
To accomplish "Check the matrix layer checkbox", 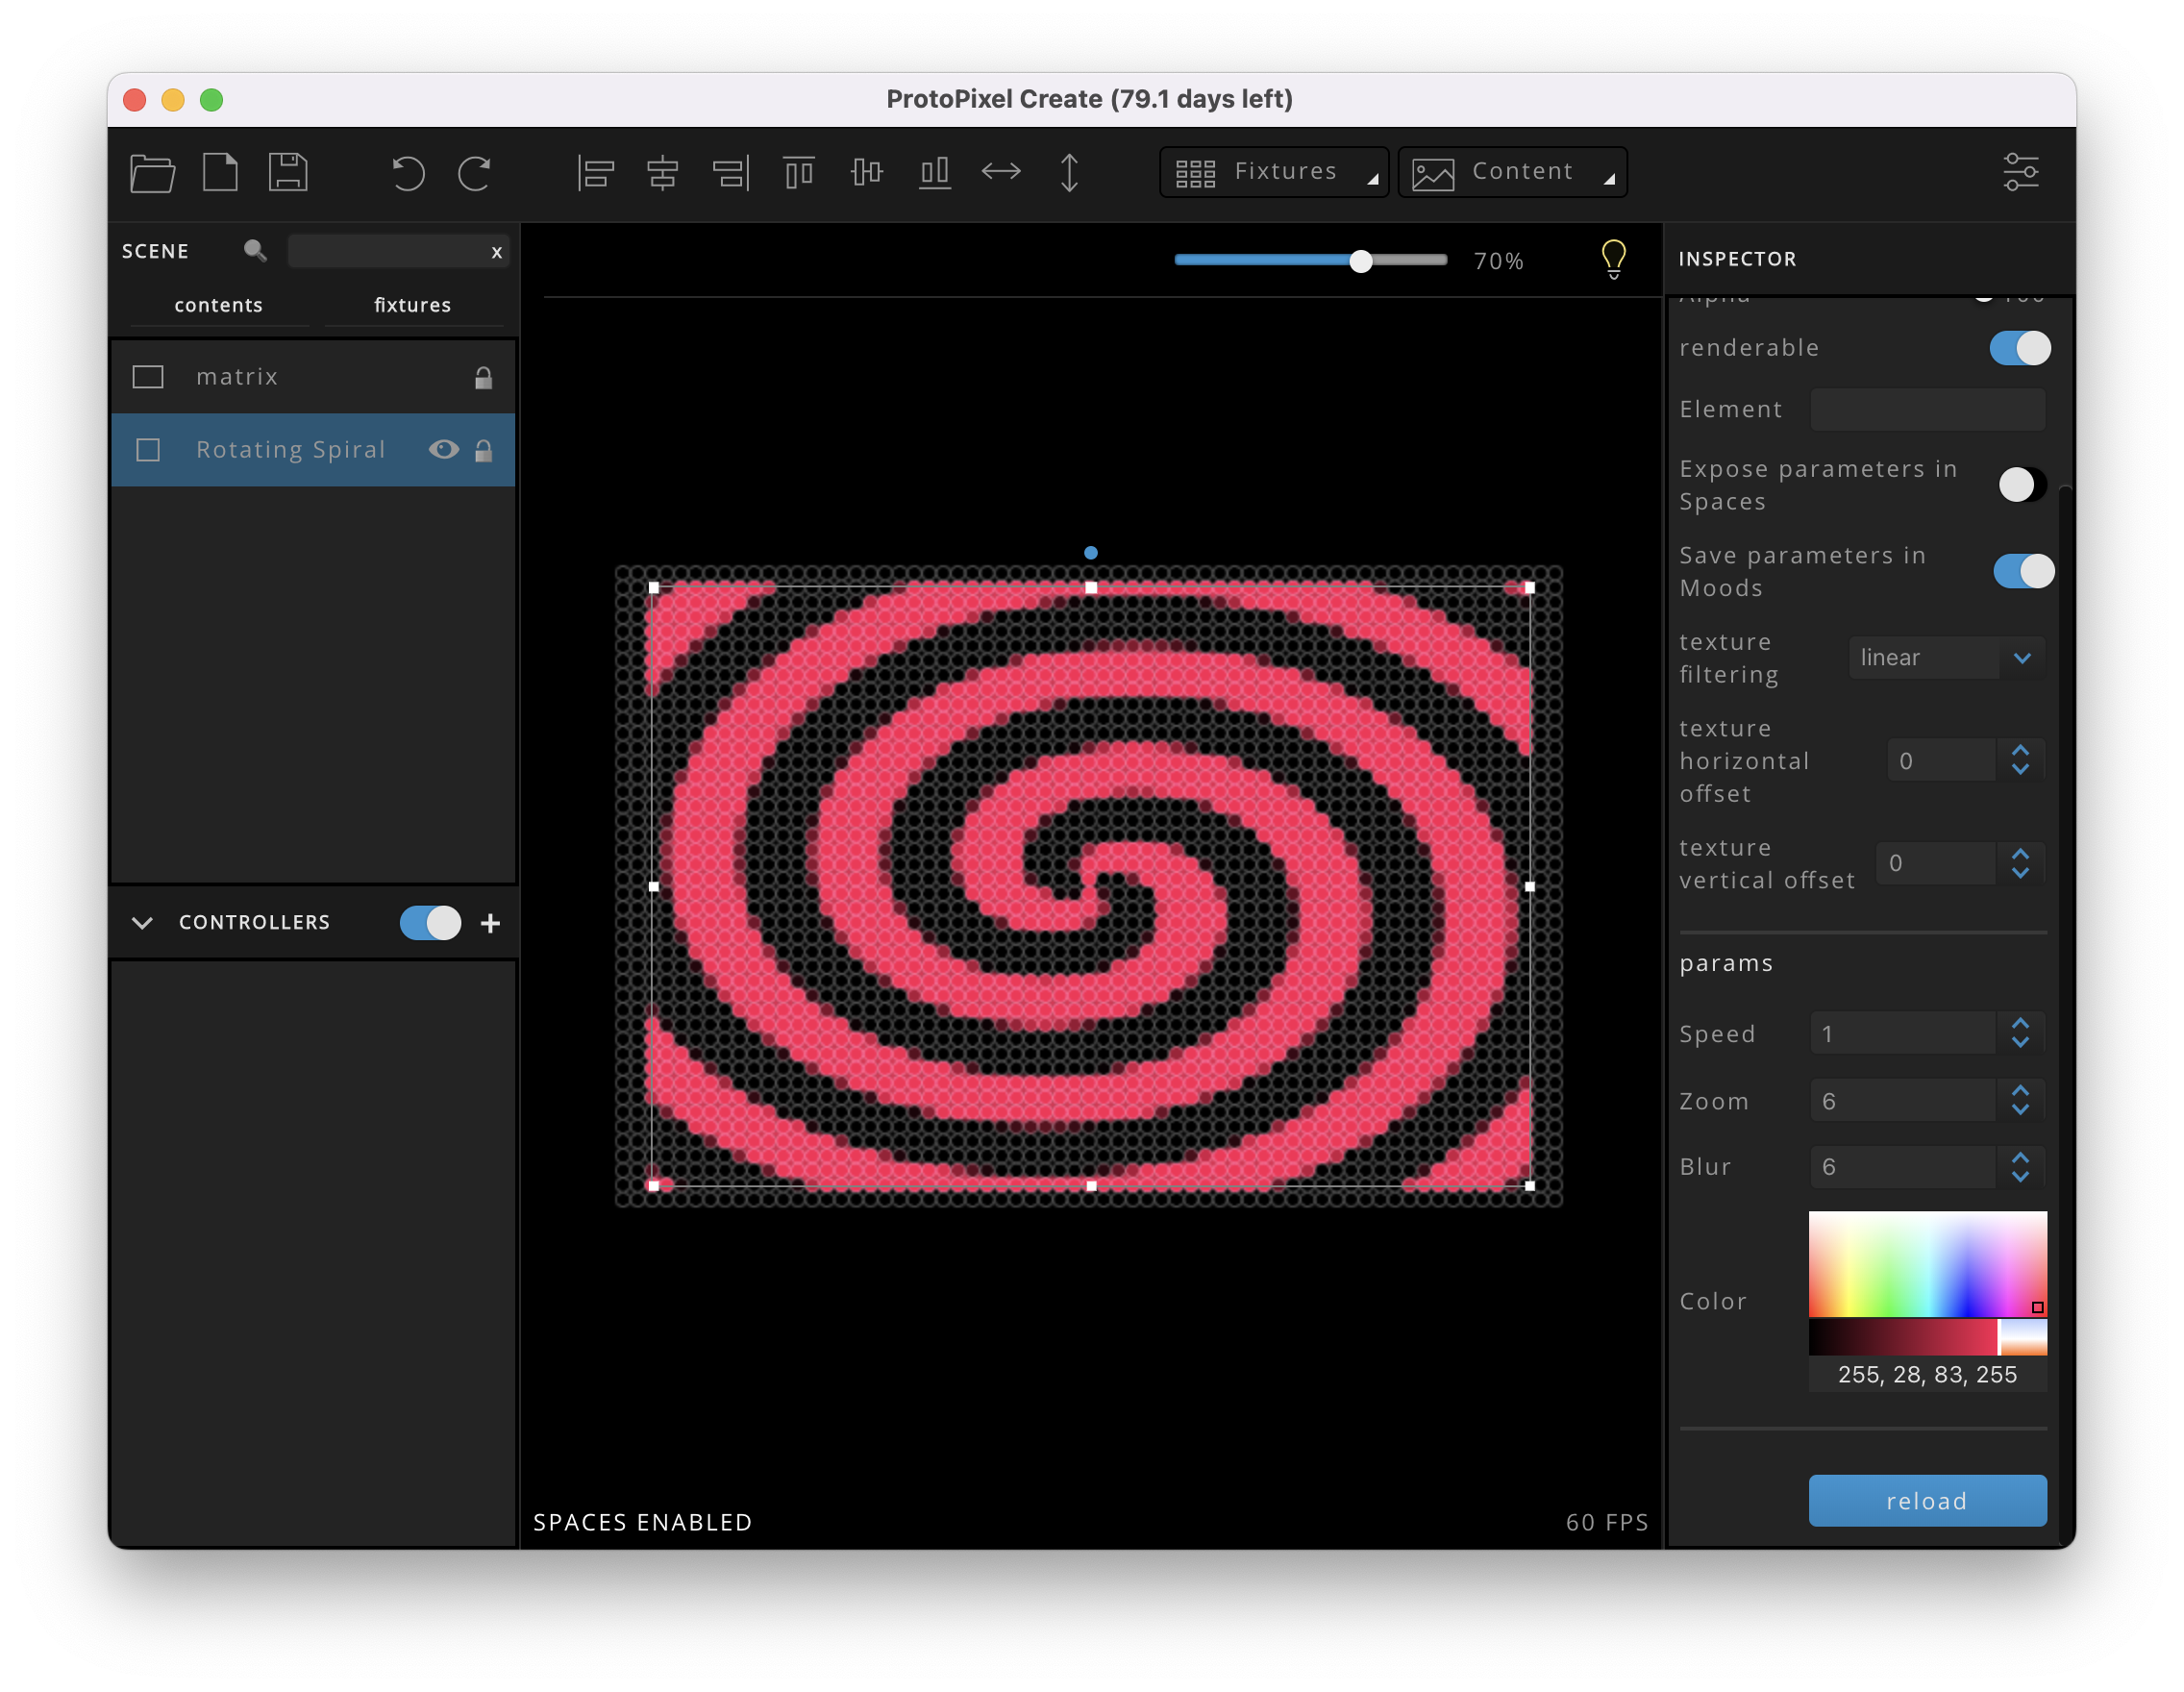I will point(148,377).
